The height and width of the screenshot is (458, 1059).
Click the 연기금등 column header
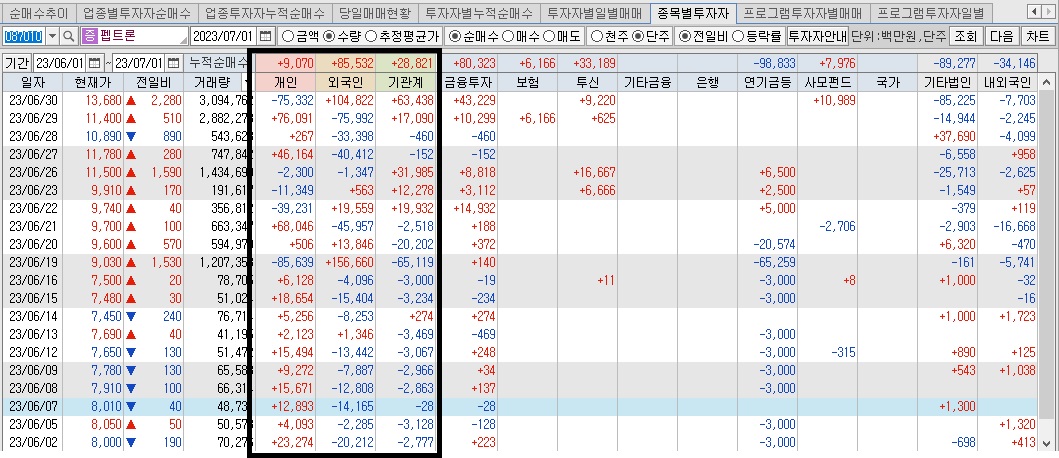point(767,82)
